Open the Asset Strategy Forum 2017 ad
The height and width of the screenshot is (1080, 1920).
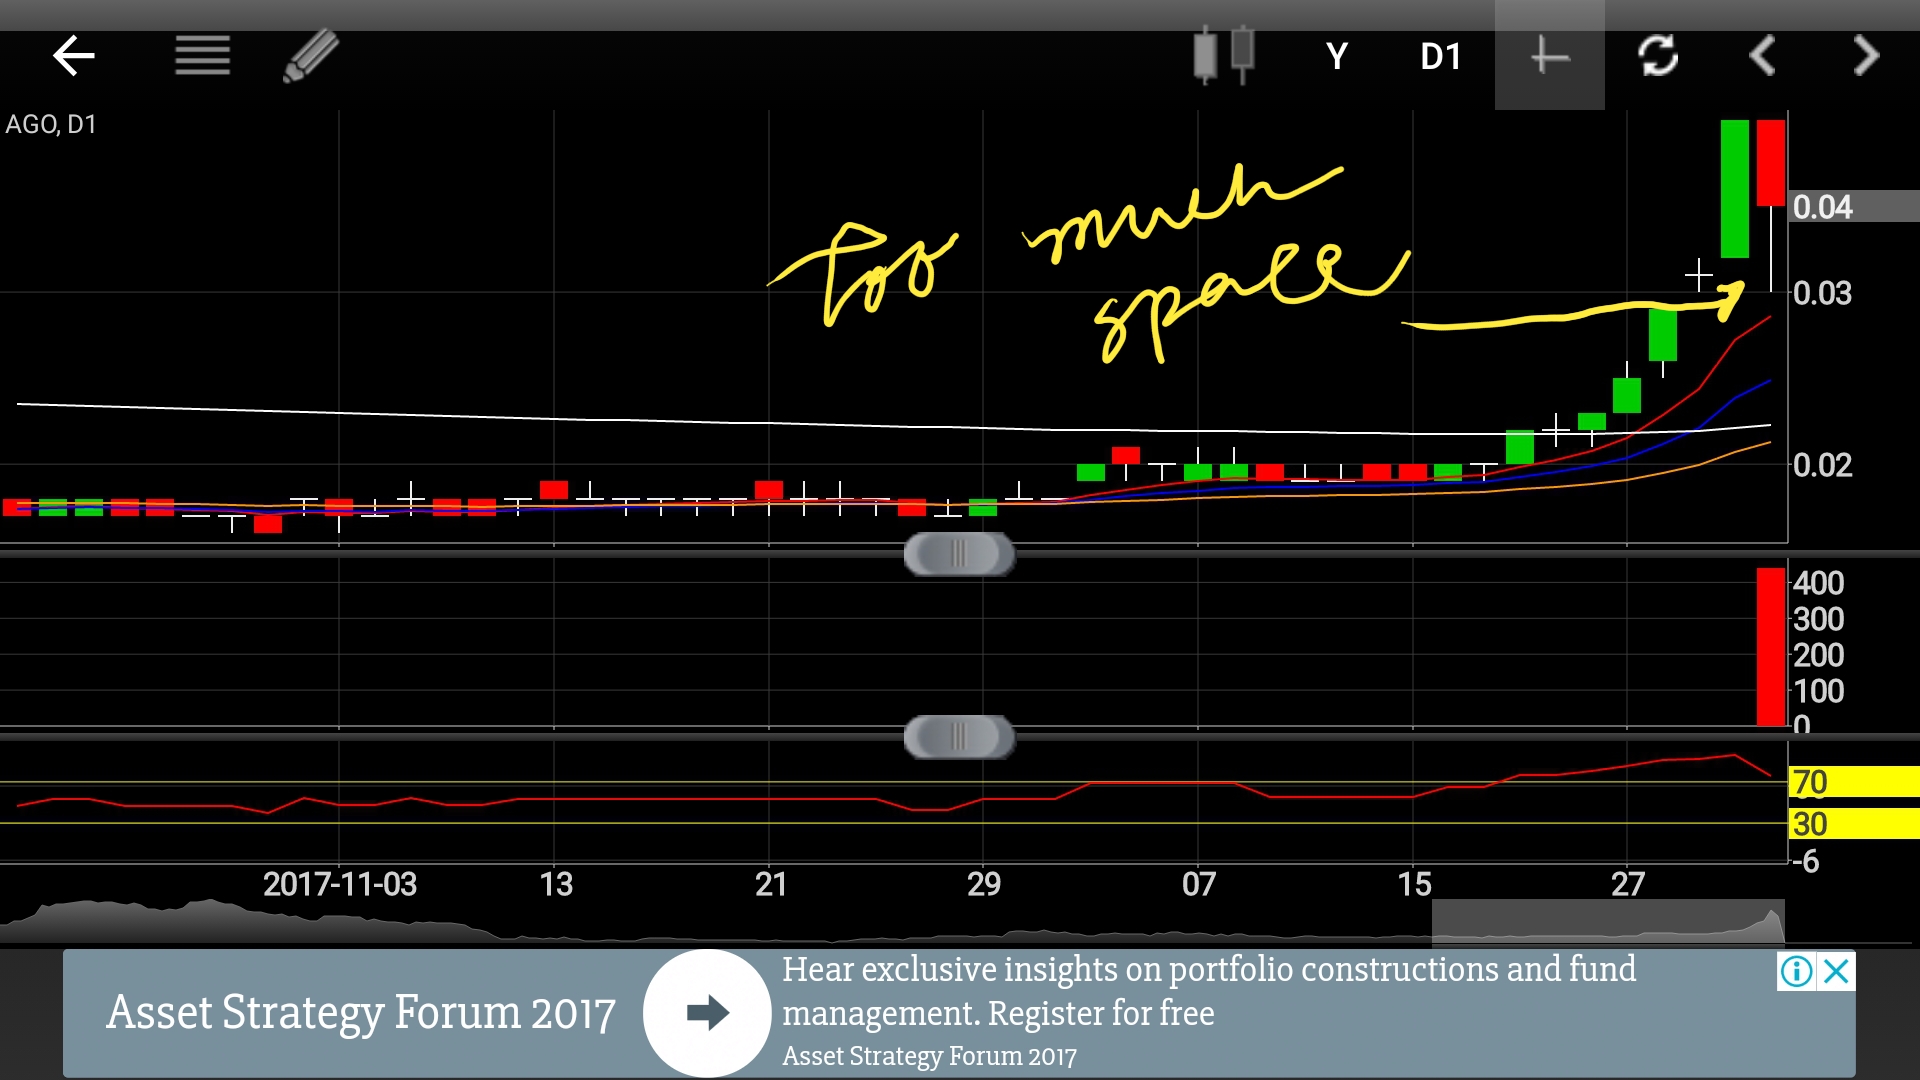[x=959, y=1014]
